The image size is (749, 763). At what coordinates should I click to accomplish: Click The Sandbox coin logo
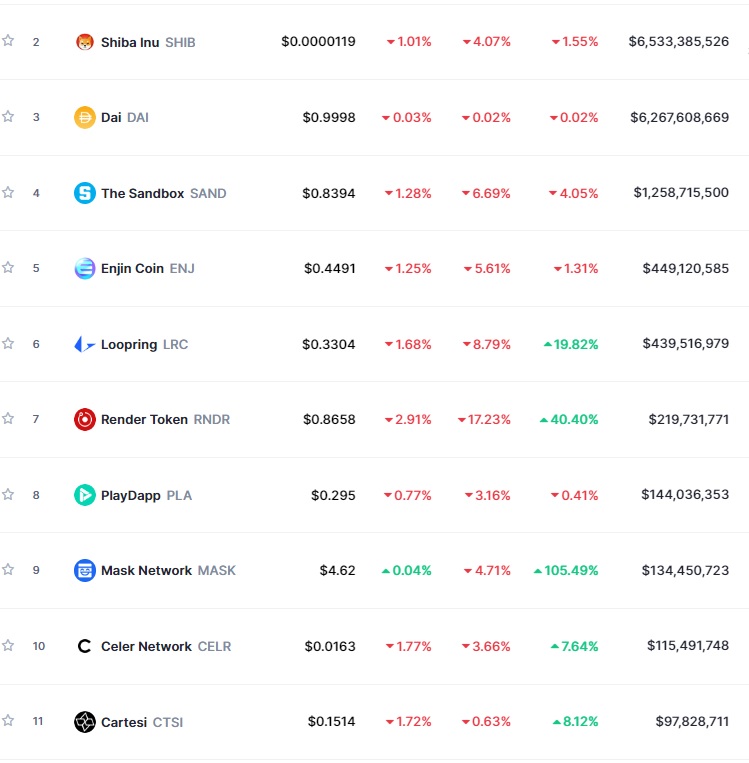(85, 193)
